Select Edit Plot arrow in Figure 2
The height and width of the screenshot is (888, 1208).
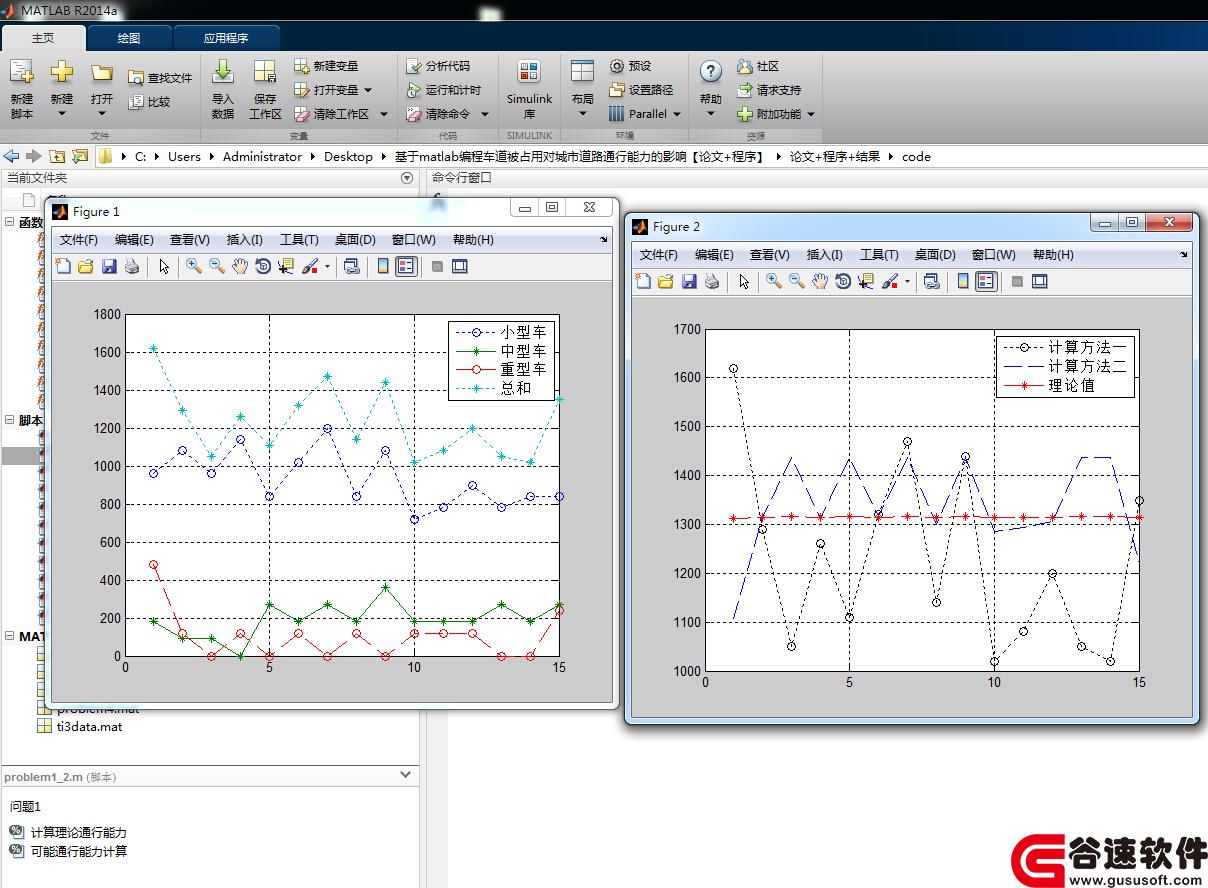coord(744,282)
